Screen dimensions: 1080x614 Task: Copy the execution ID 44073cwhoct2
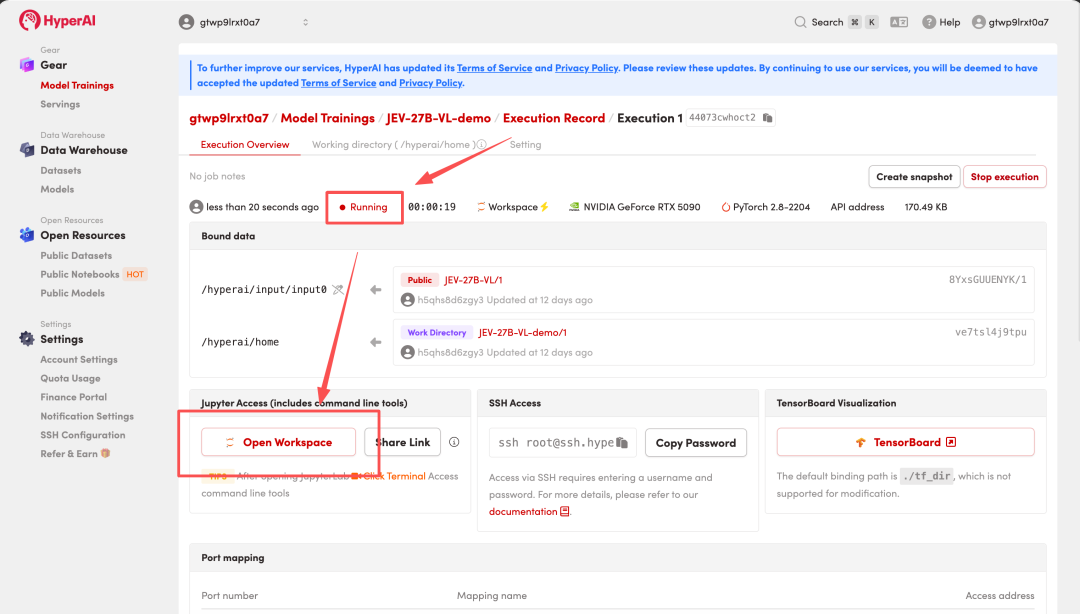pyautogui.click(x=767, y=118)
